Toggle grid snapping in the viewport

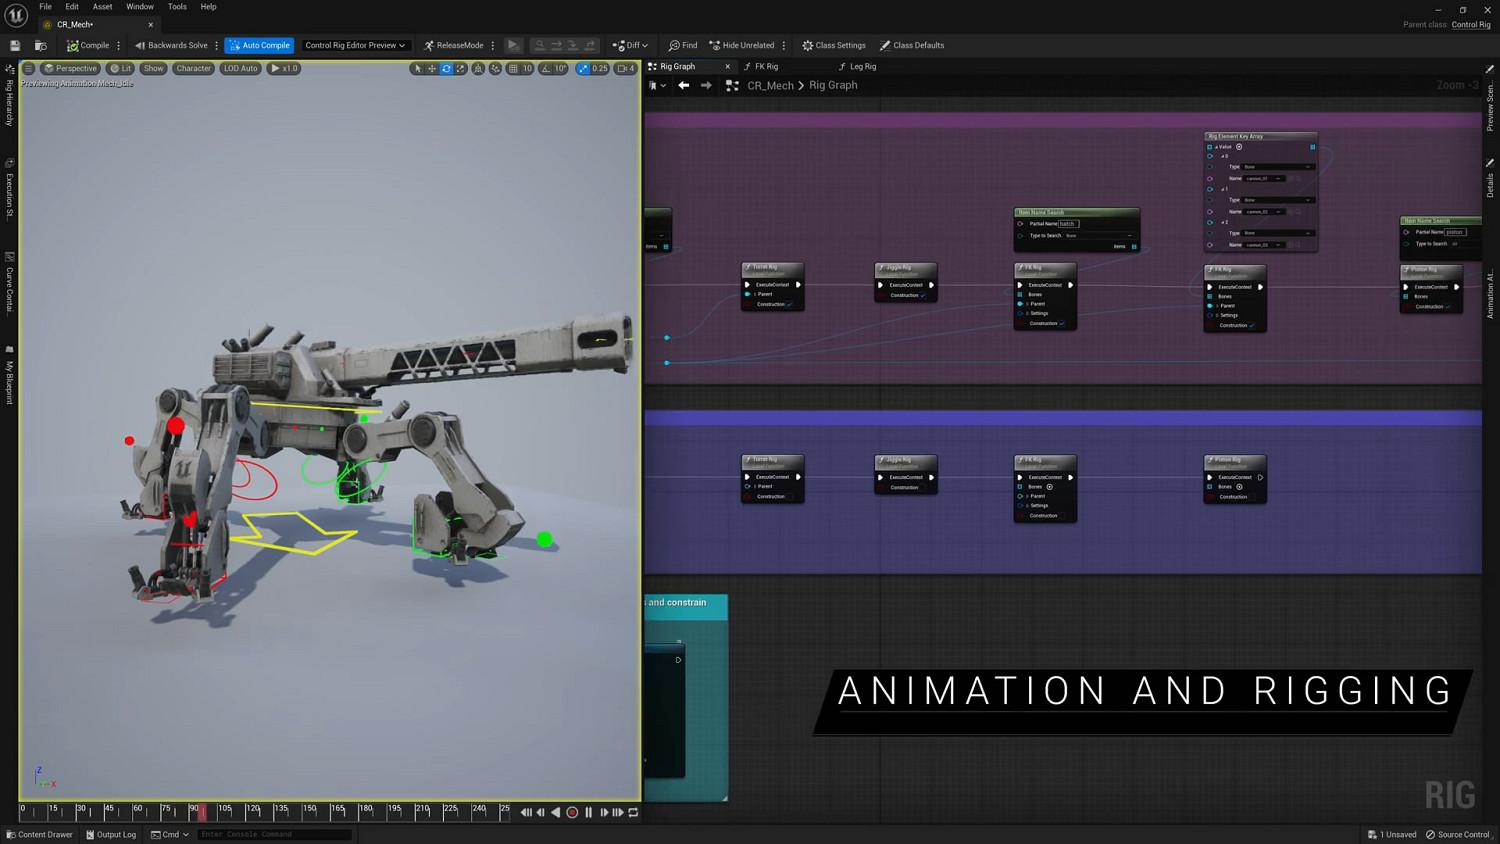click(x=513, y=69)
